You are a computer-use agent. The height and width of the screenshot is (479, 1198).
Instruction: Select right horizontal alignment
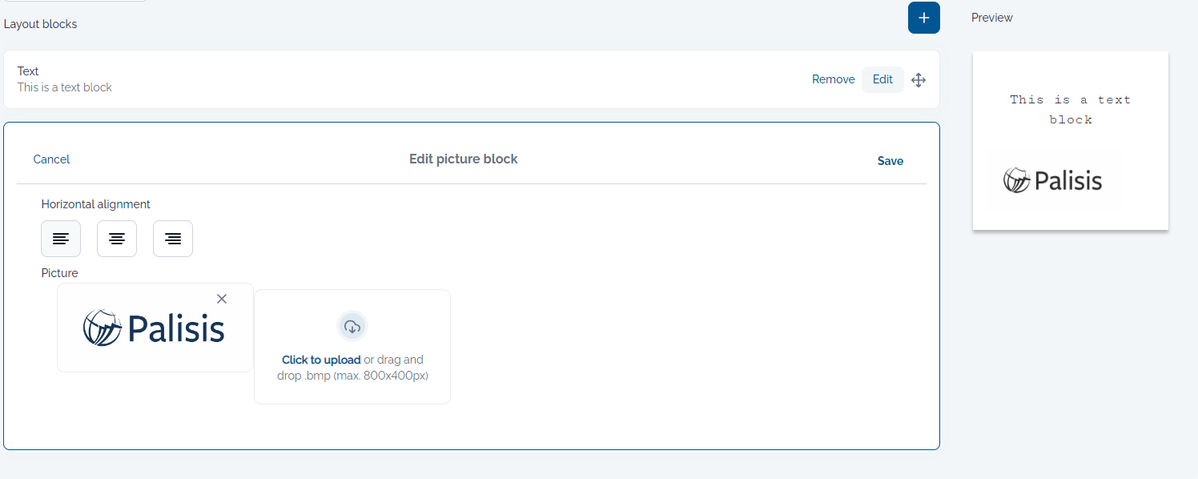click(173, 238)
